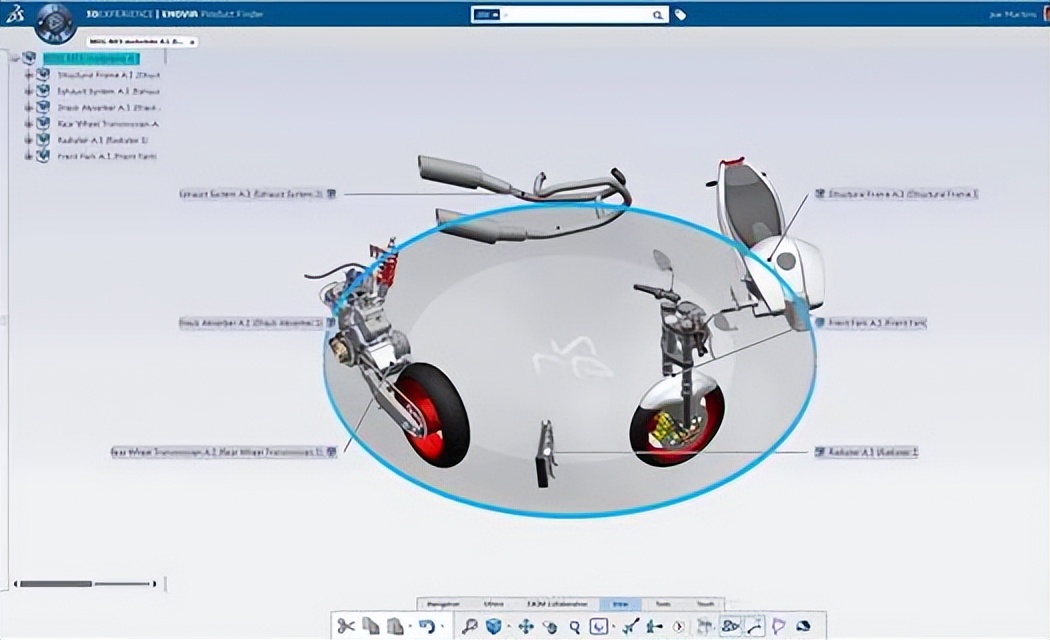
Task: Select the Pan arrows tool
Action: coord(525,626)
